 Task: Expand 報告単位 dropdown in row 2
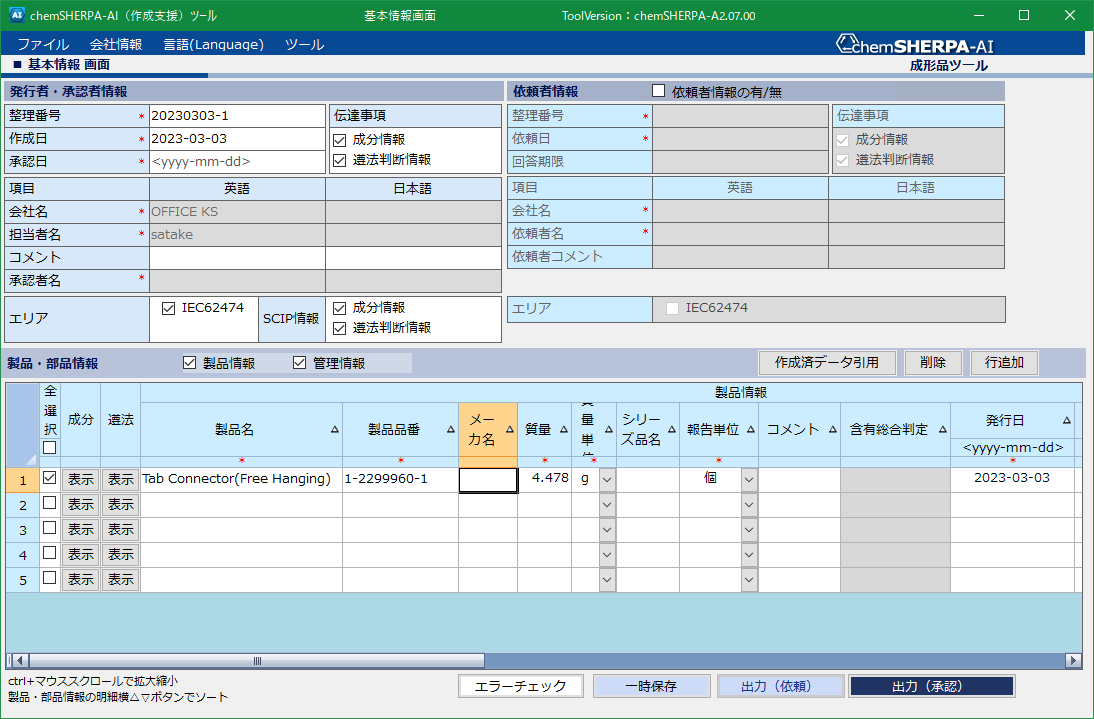pyautogui.click(x=749, y=505)
